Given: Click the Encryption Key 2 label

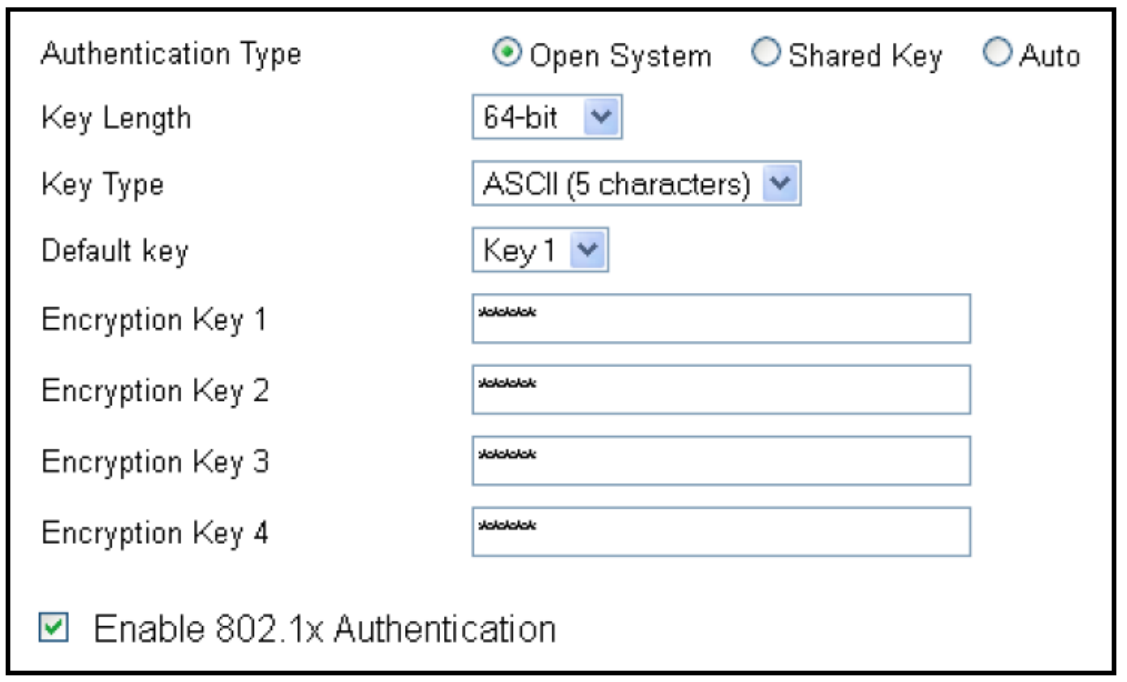Looking at the screenshot, I should [155, 391].
